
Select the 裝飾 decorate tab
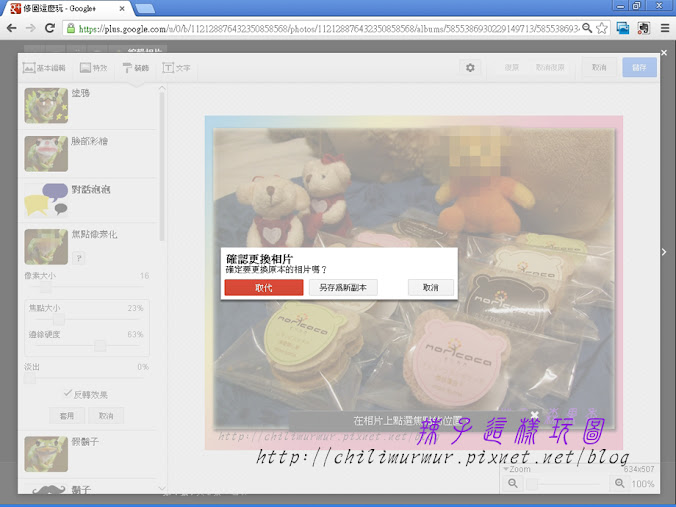click(135, 68)
